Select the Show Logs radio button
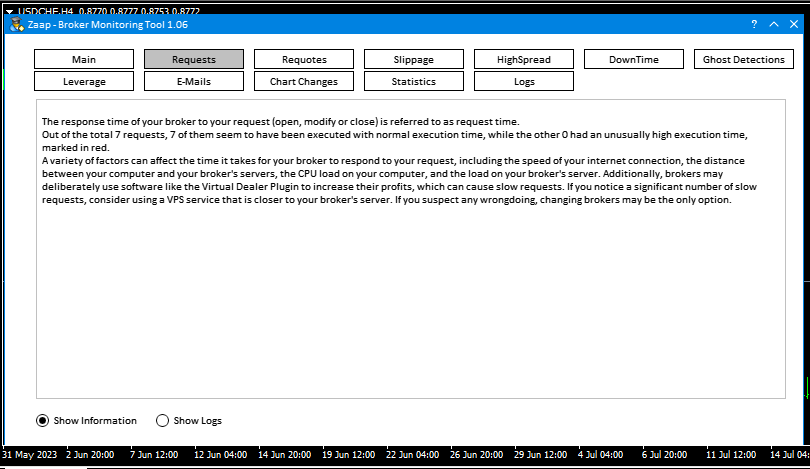Image resolution: width=810 pixels, height=469 pixels. click(x=162, y=420)
